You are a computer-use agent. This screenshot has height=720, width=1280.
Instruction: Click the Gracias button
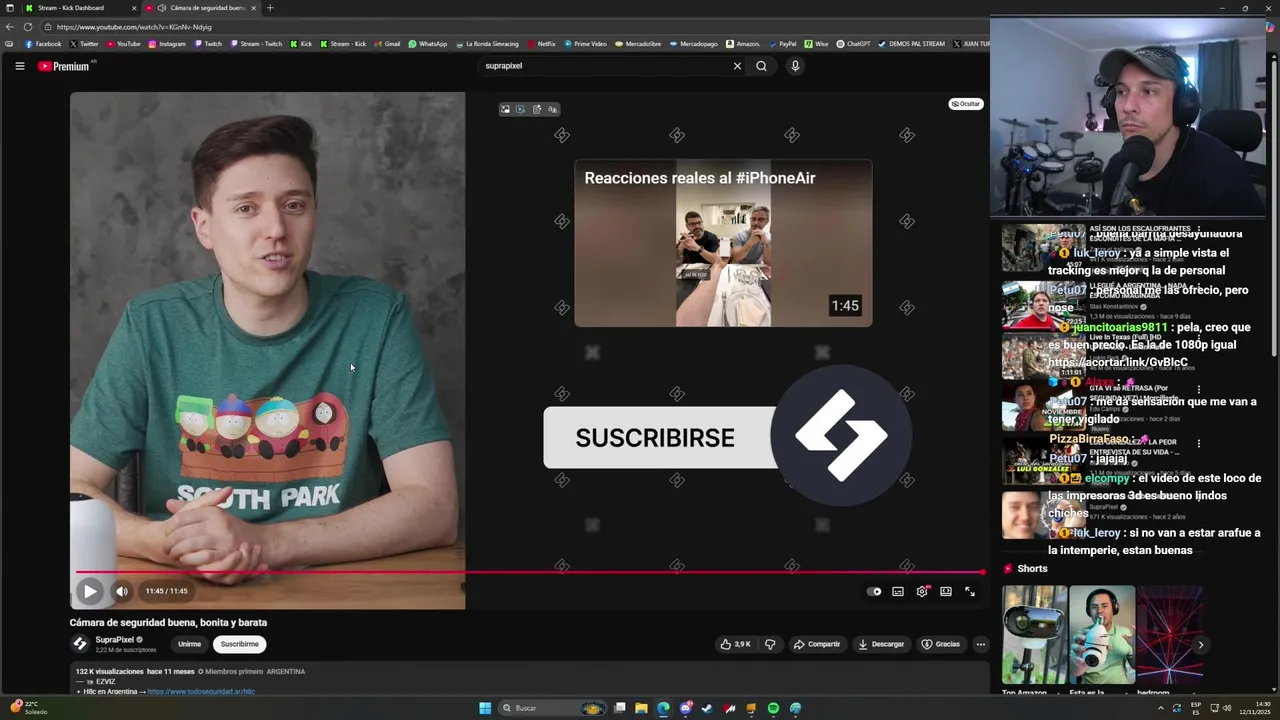pyautogui.click(x=940, y=644)
